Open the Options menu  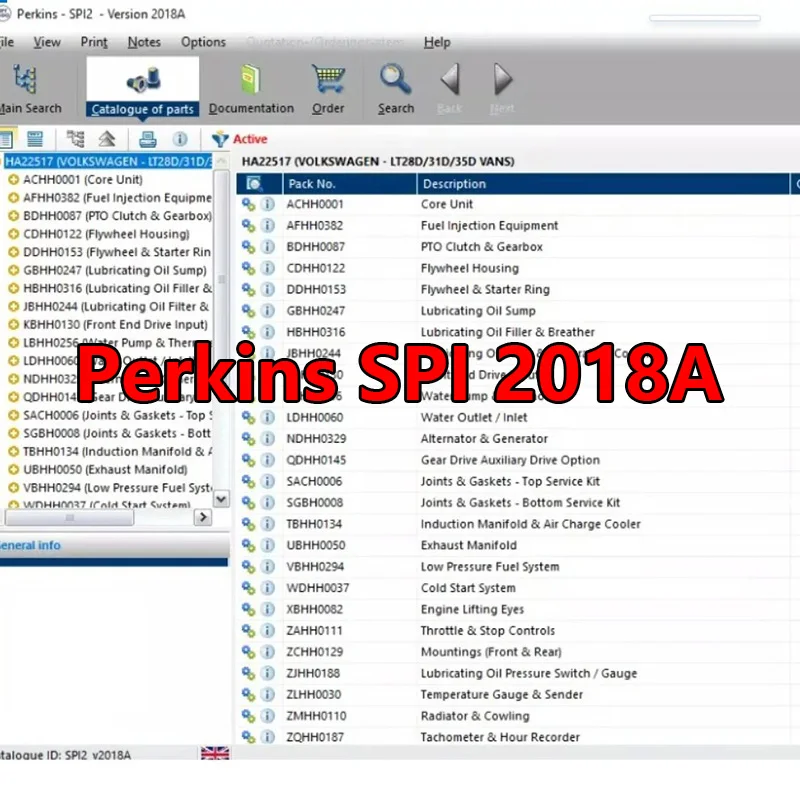coord(203,42)
